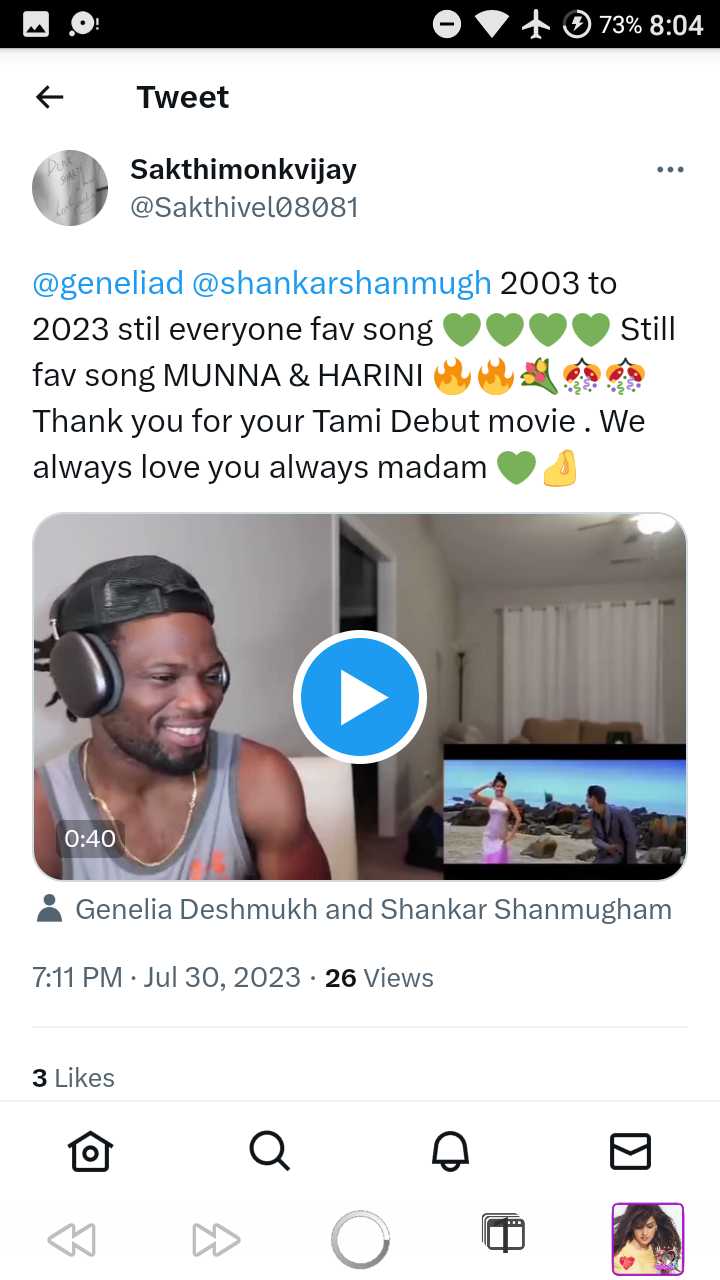Viewport: 720px width, 1280px height.
Task: Open the stacked windows icon
Action: pyautogui.click(x=503, y=1234)
